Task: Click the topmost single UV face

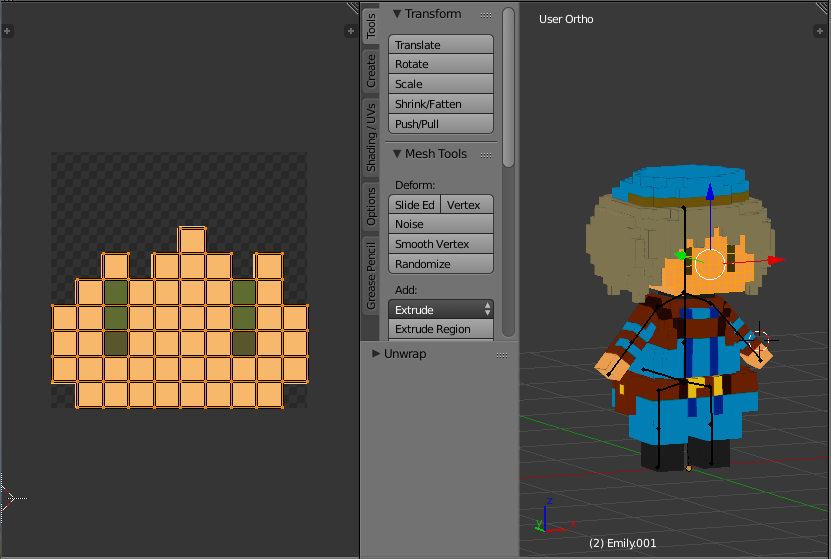Action: [x=192, y=241]
